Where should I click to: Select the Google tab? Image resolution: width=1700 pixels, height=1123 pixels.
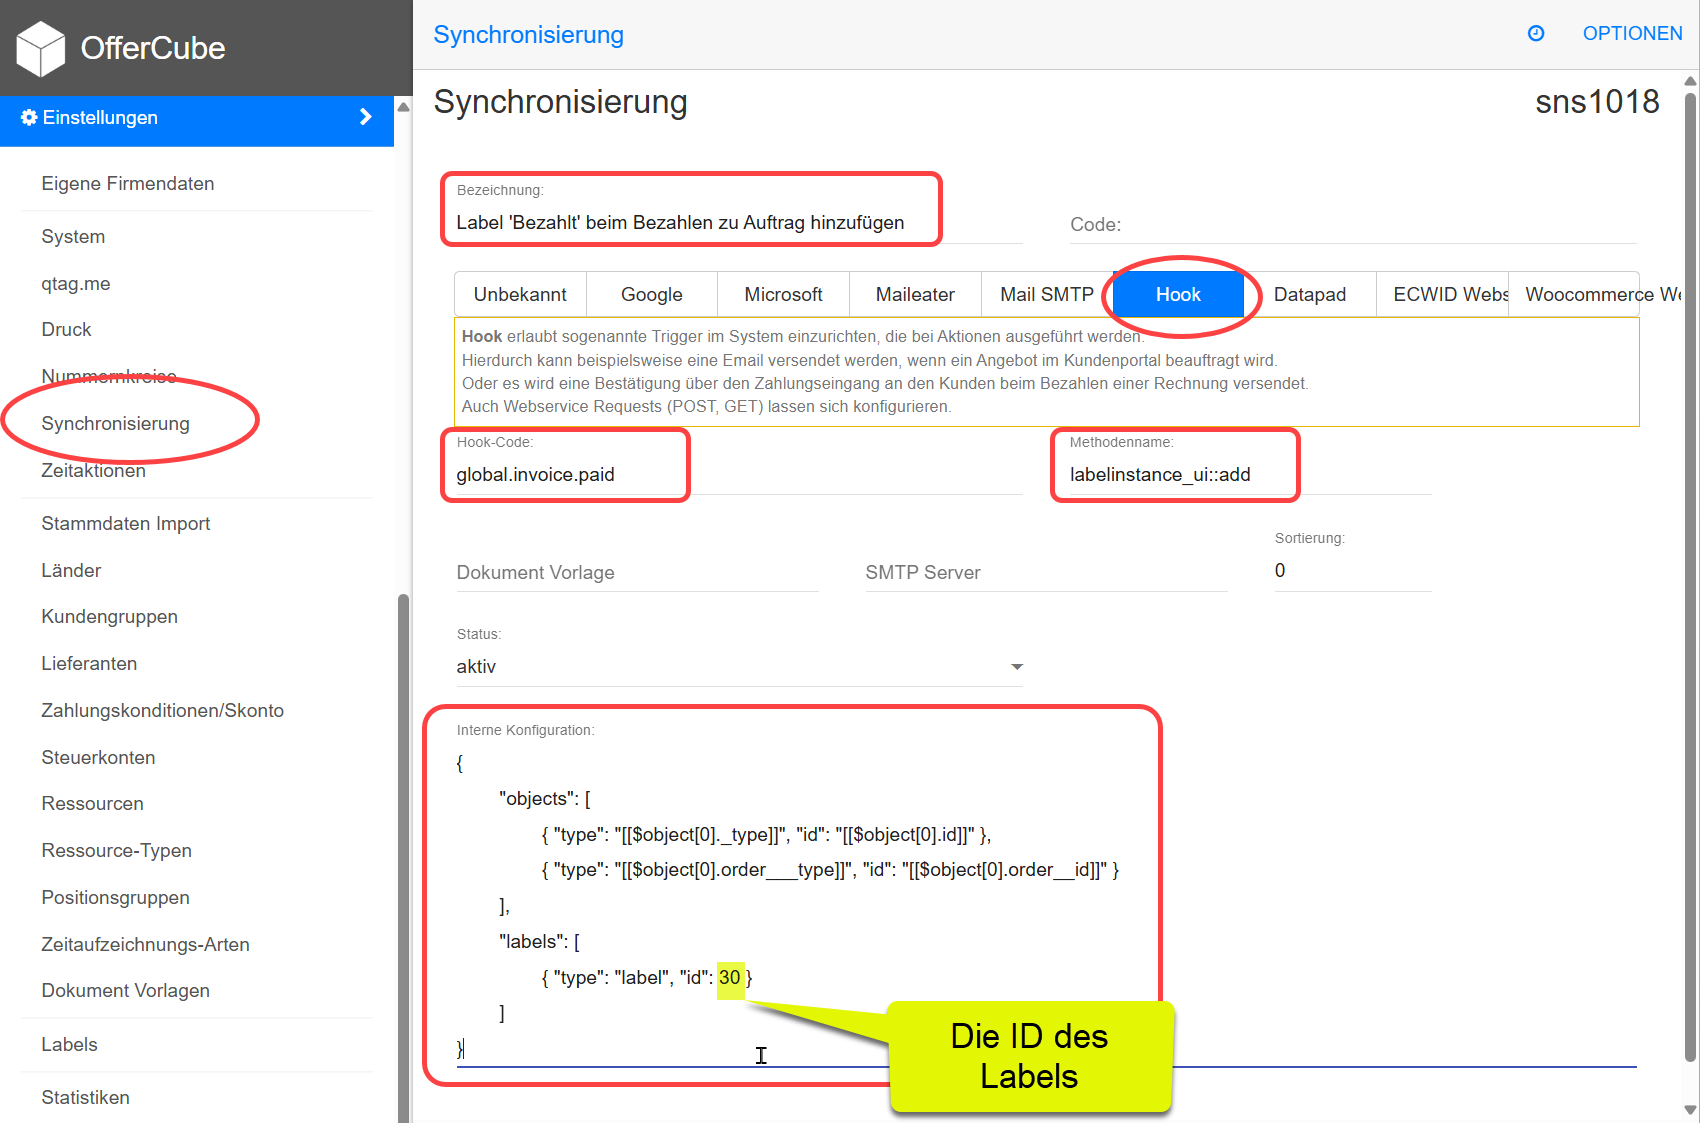click(652, 294)
